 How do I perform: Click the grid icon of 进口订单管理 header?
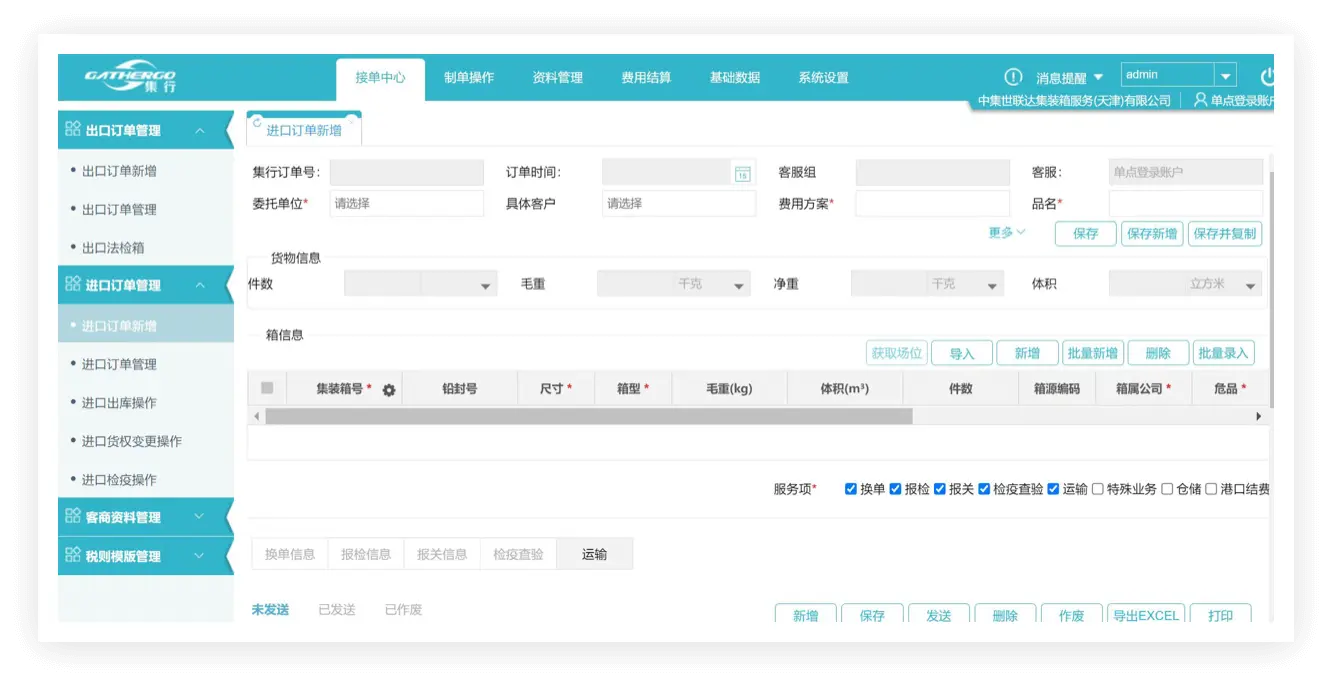72,284
